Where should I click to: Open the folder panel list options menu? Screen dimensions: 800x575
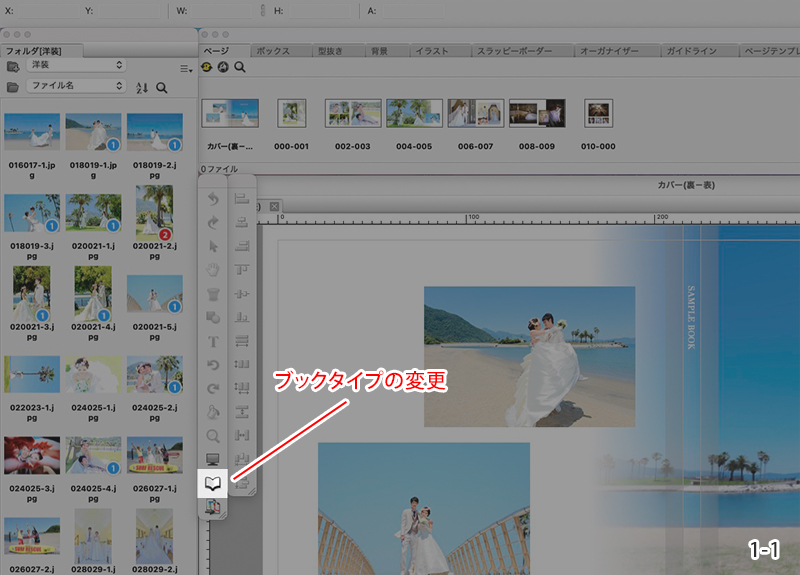(186, 67)
